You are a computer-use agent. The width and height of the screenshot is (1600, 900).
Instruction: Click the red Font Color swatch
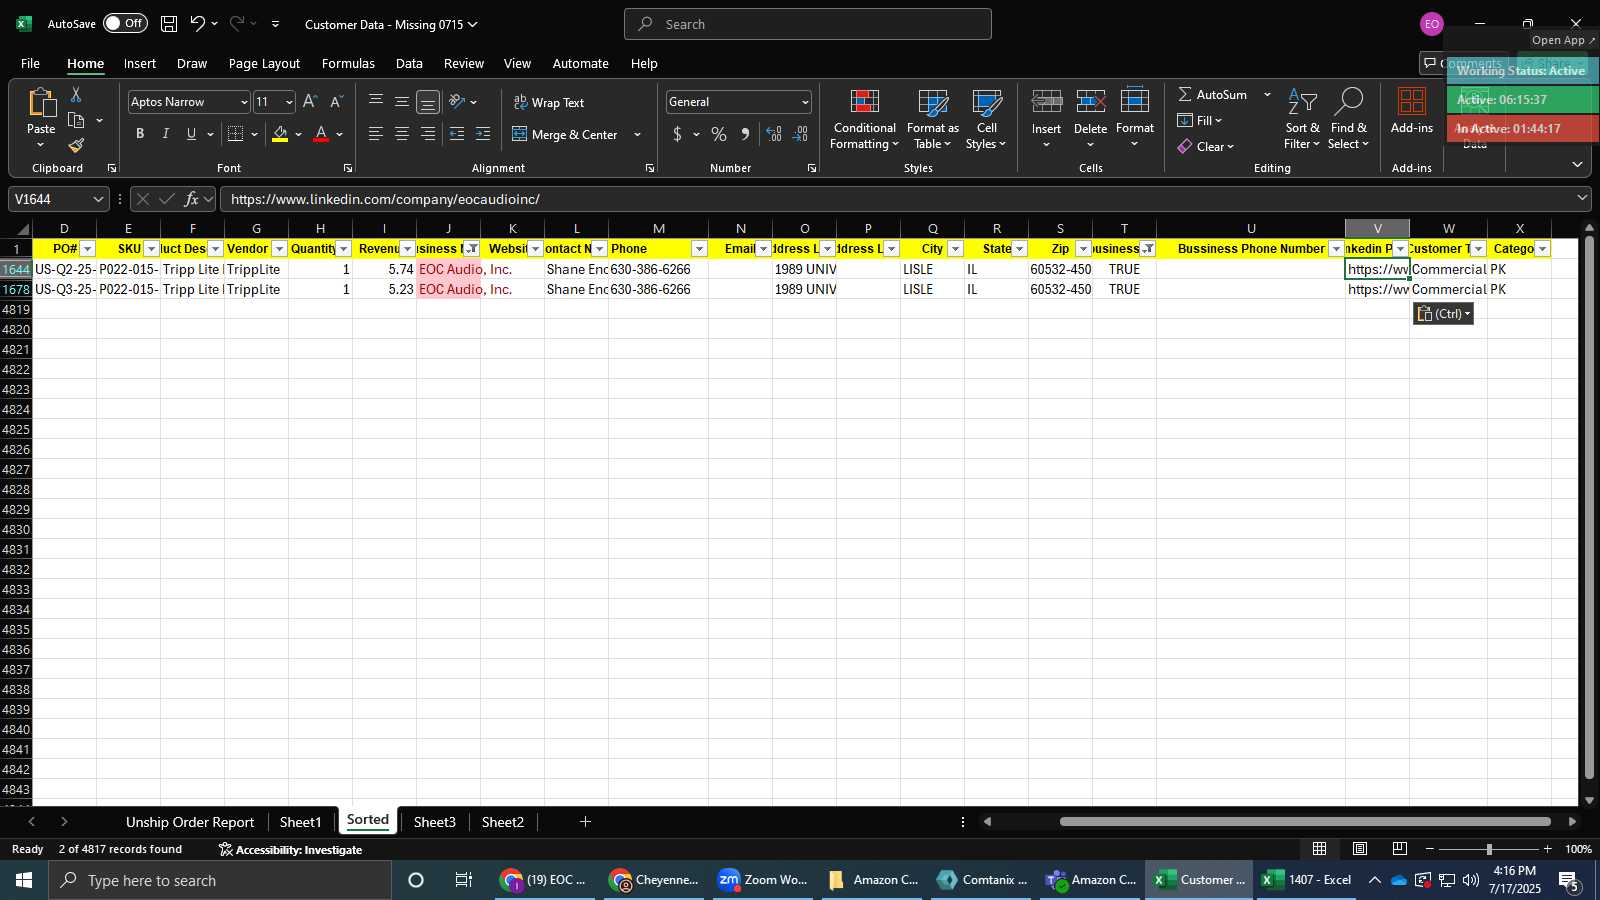[x=321, y=134]
